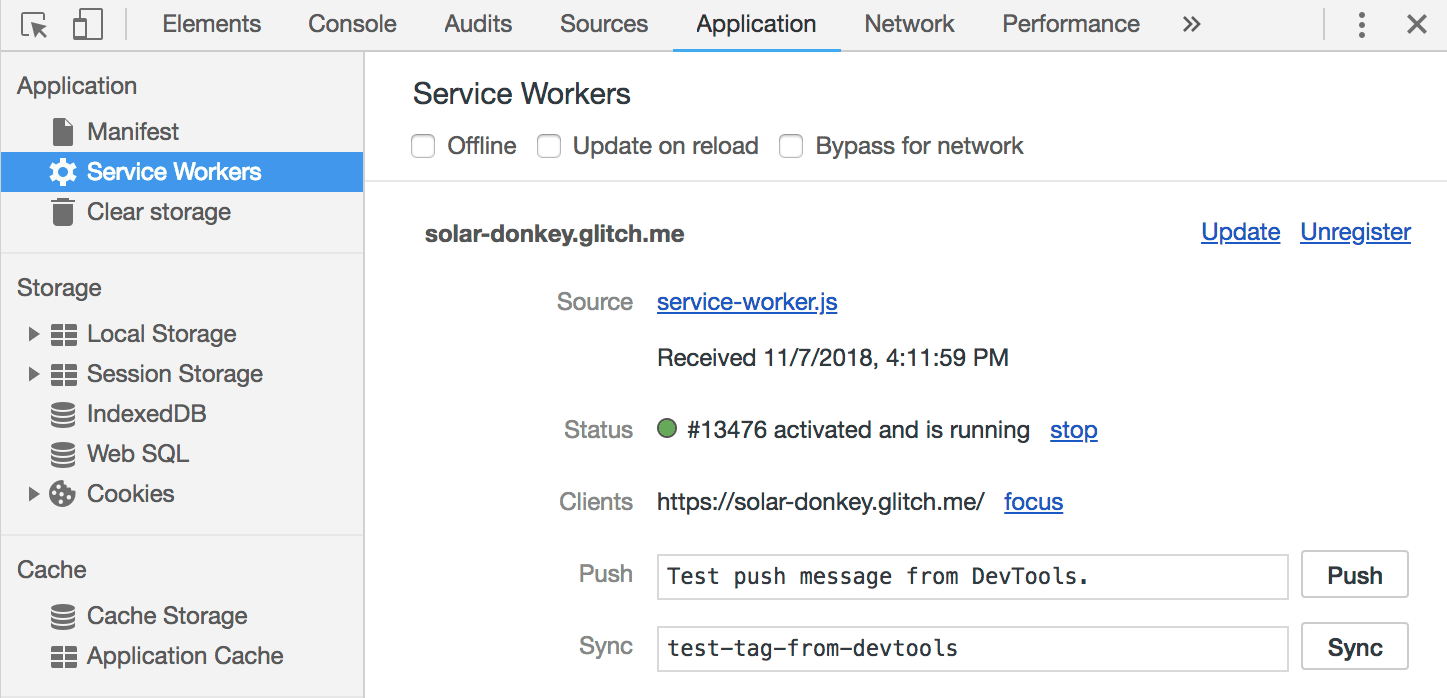Expand the Cookies section

click(x=33, y=493)
